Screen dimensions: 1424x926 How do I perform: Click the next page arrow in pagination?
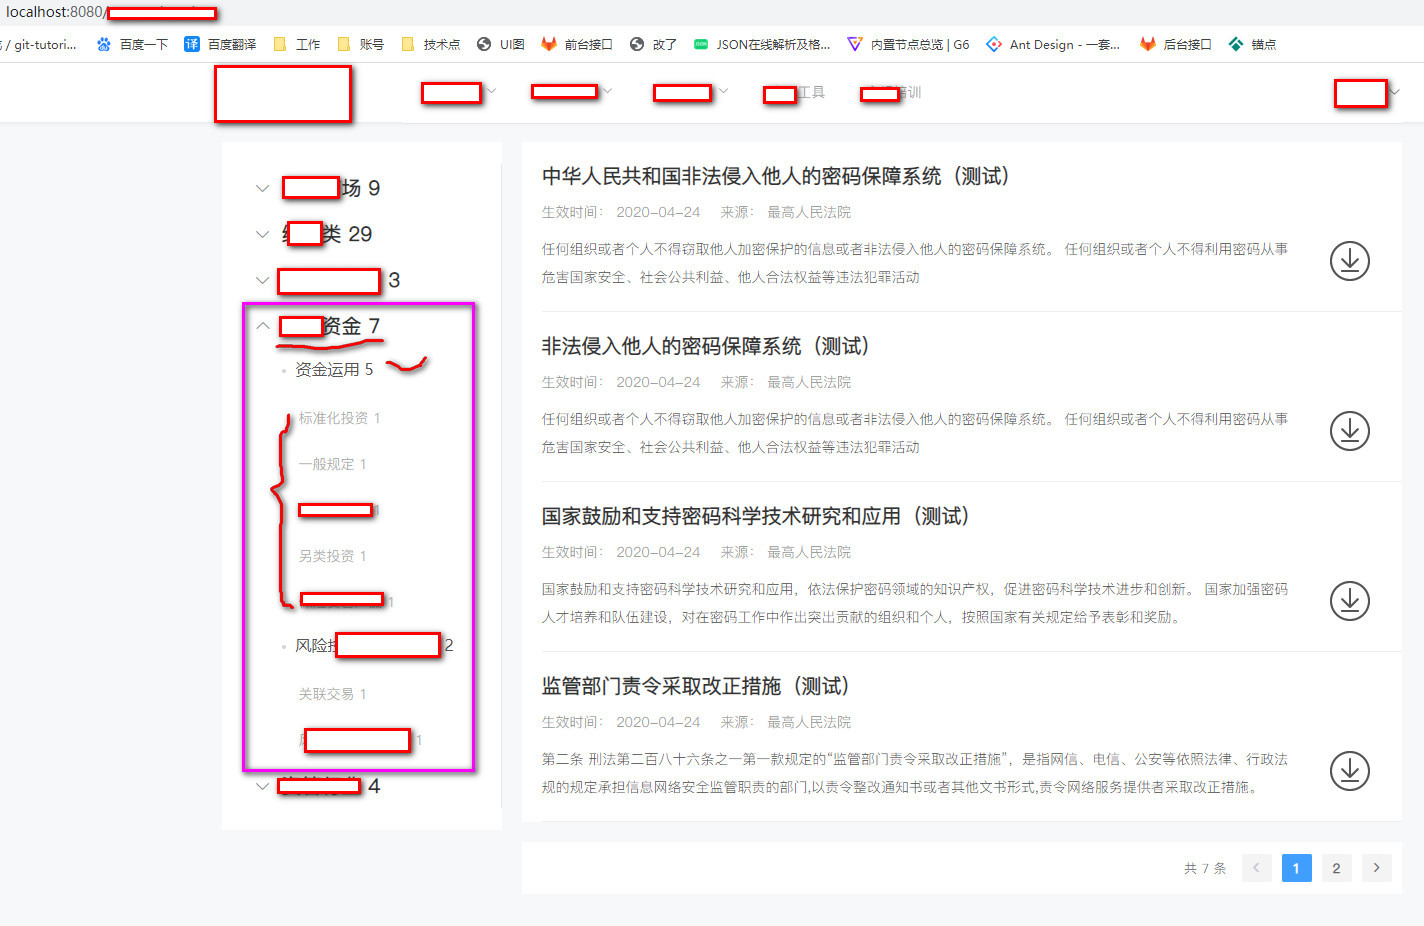(1376, 868)
